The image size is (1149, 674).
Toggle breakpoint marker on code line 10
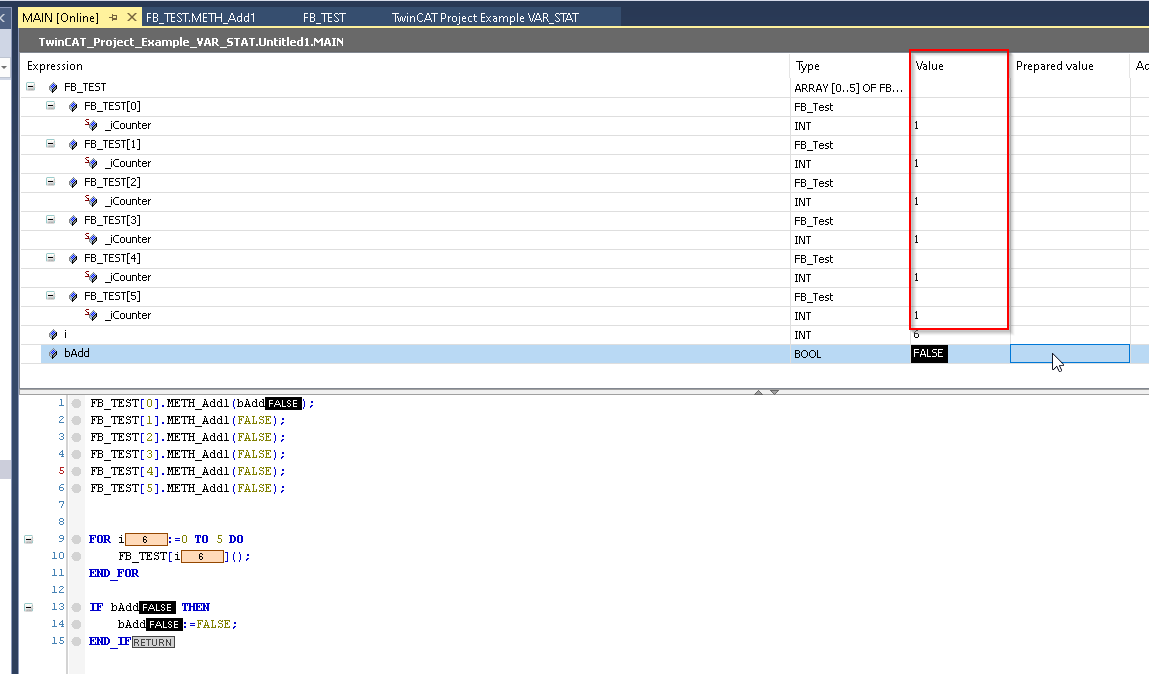point(76,556)
